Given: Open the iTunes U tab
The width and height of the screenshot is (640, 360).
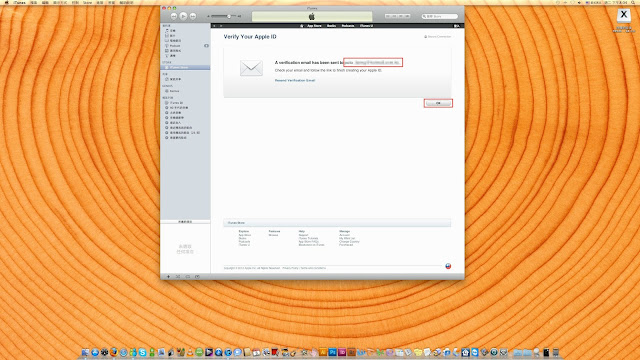Looking at the screenshot, I should [367, 26].
